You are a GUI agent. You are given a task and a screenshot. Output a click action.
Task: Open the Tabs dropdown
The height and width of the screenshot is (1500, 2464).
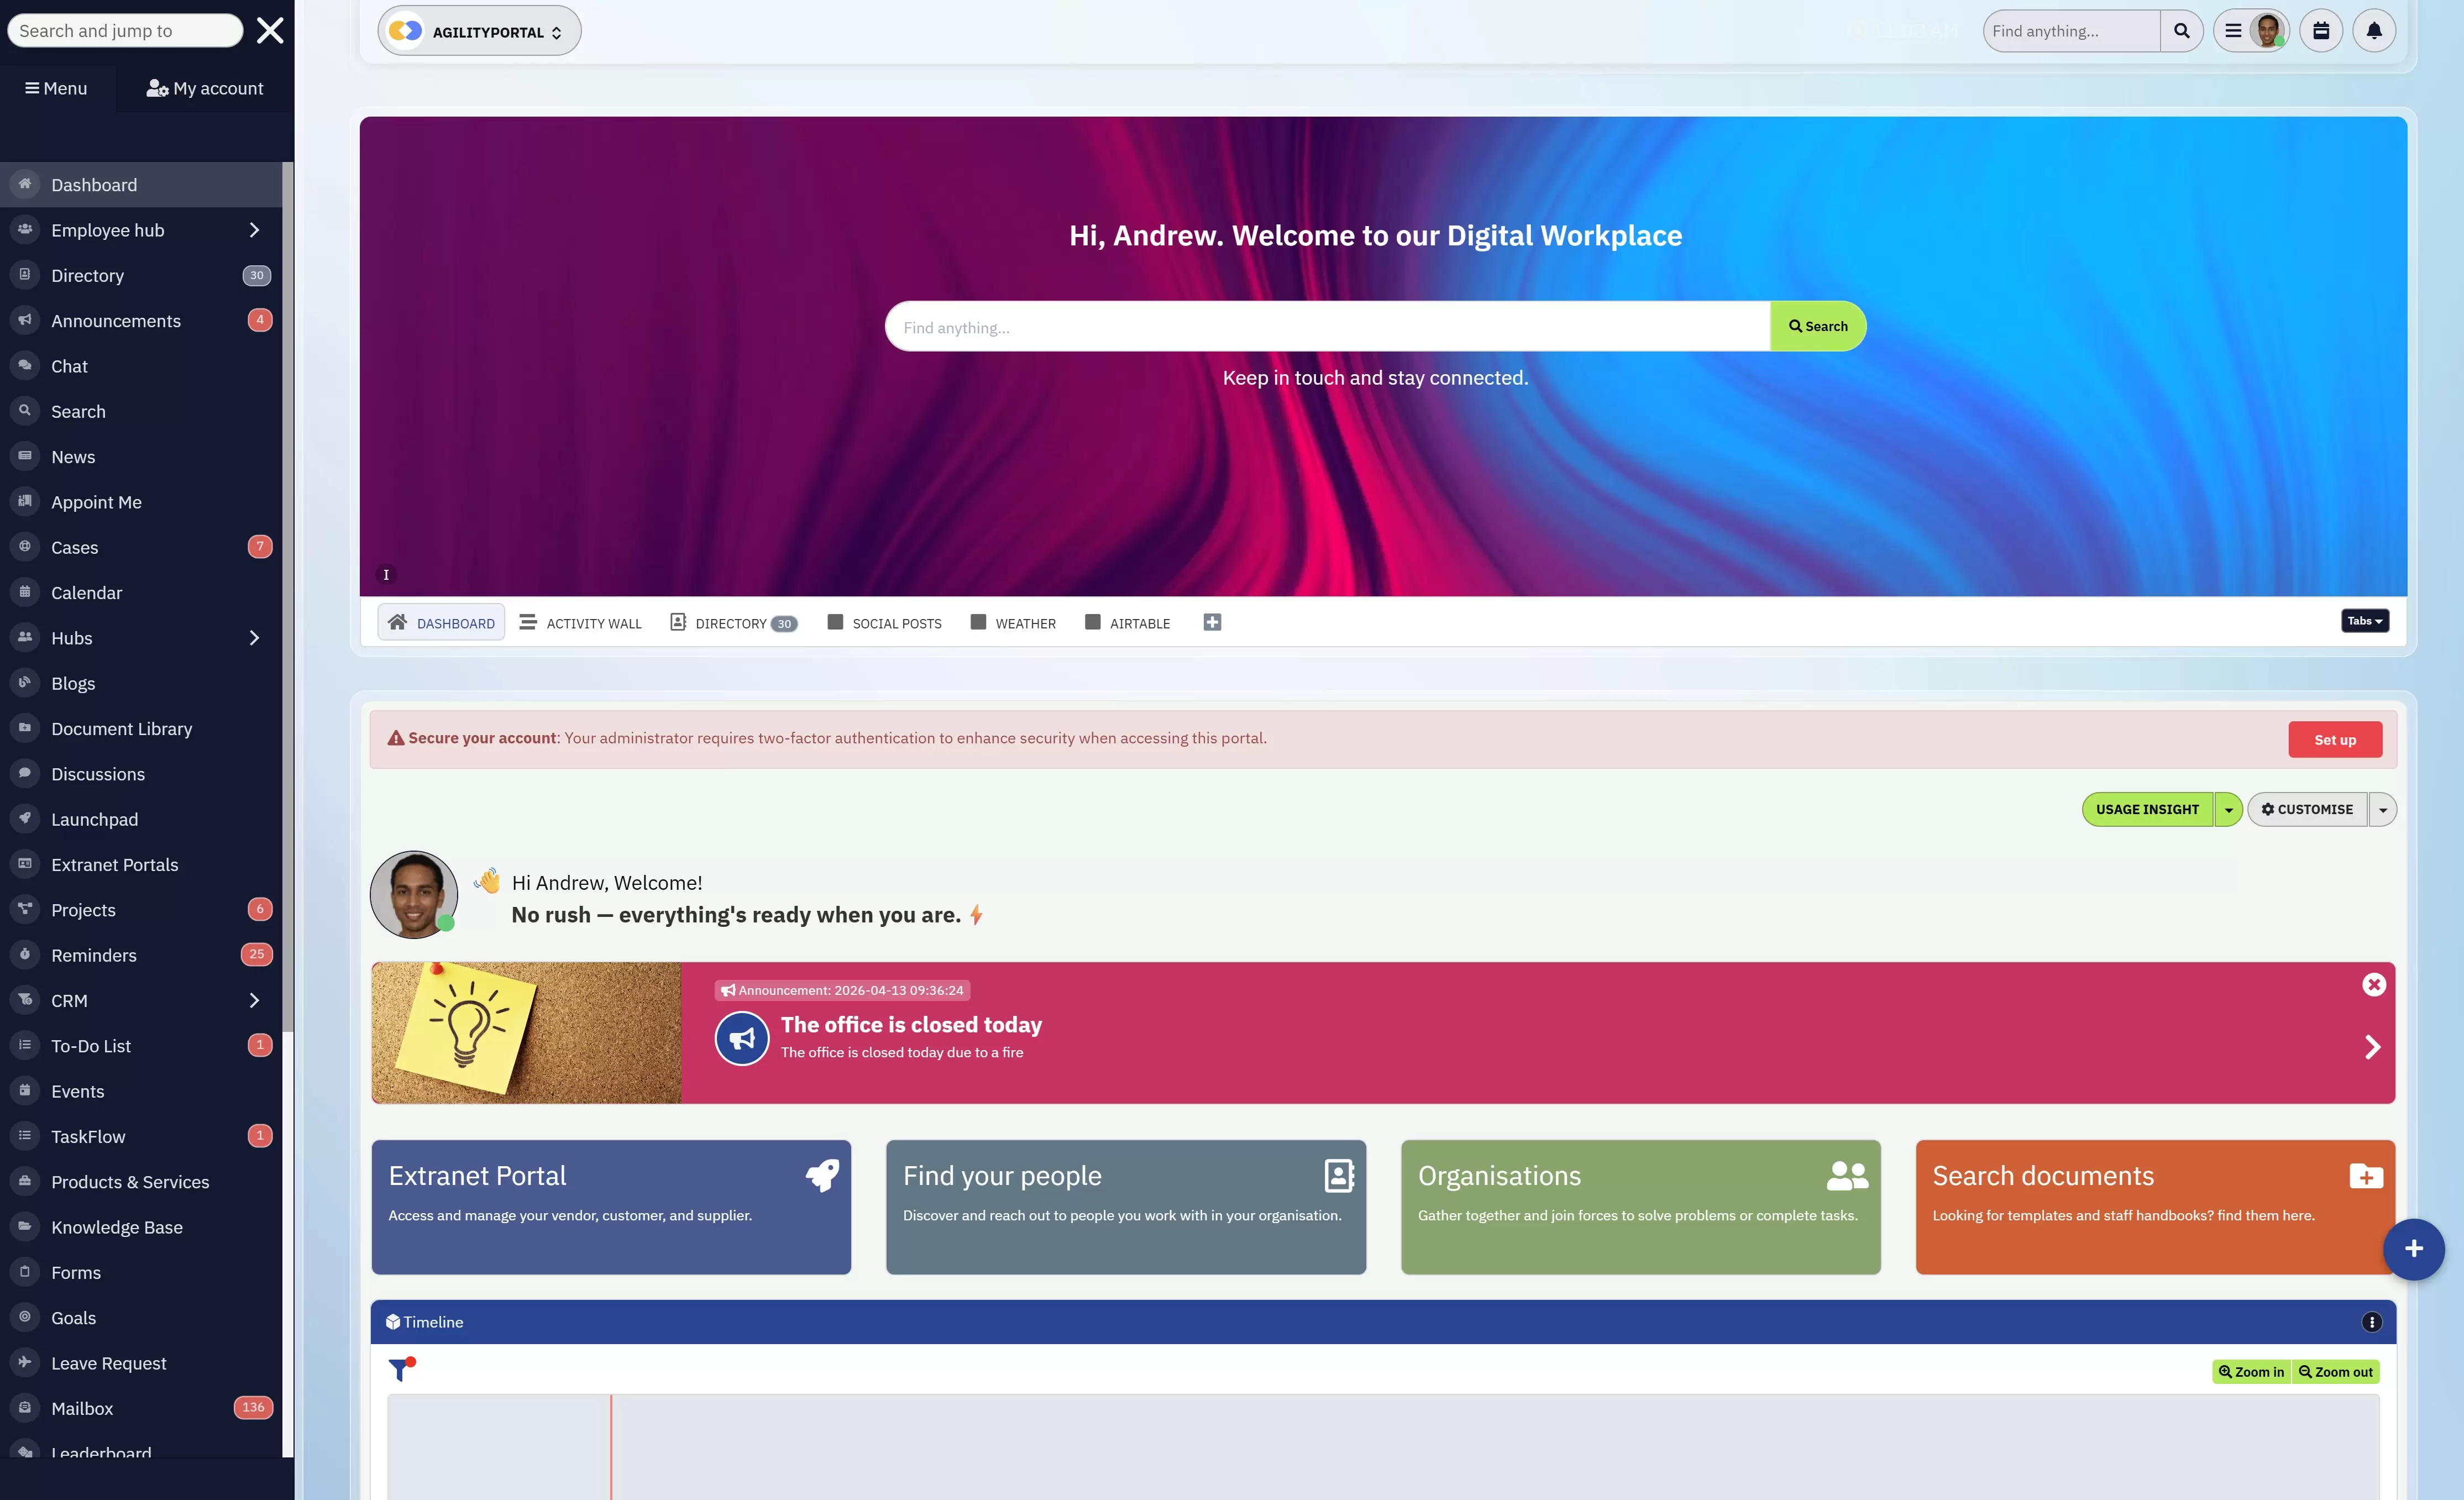2364,621
